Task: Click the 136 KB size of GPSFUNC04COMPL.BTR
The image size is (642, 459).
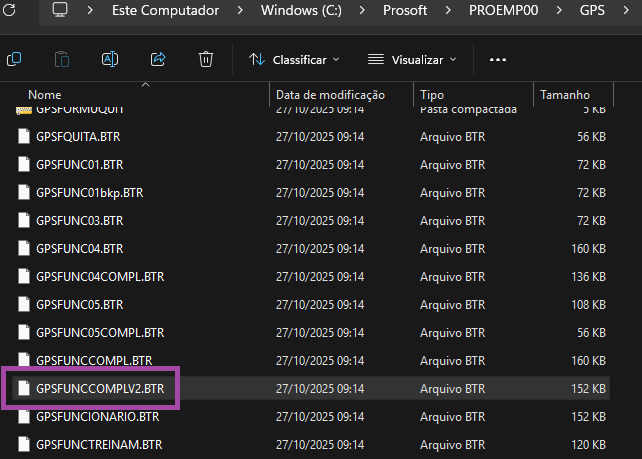Action: [x=588, y=276]
